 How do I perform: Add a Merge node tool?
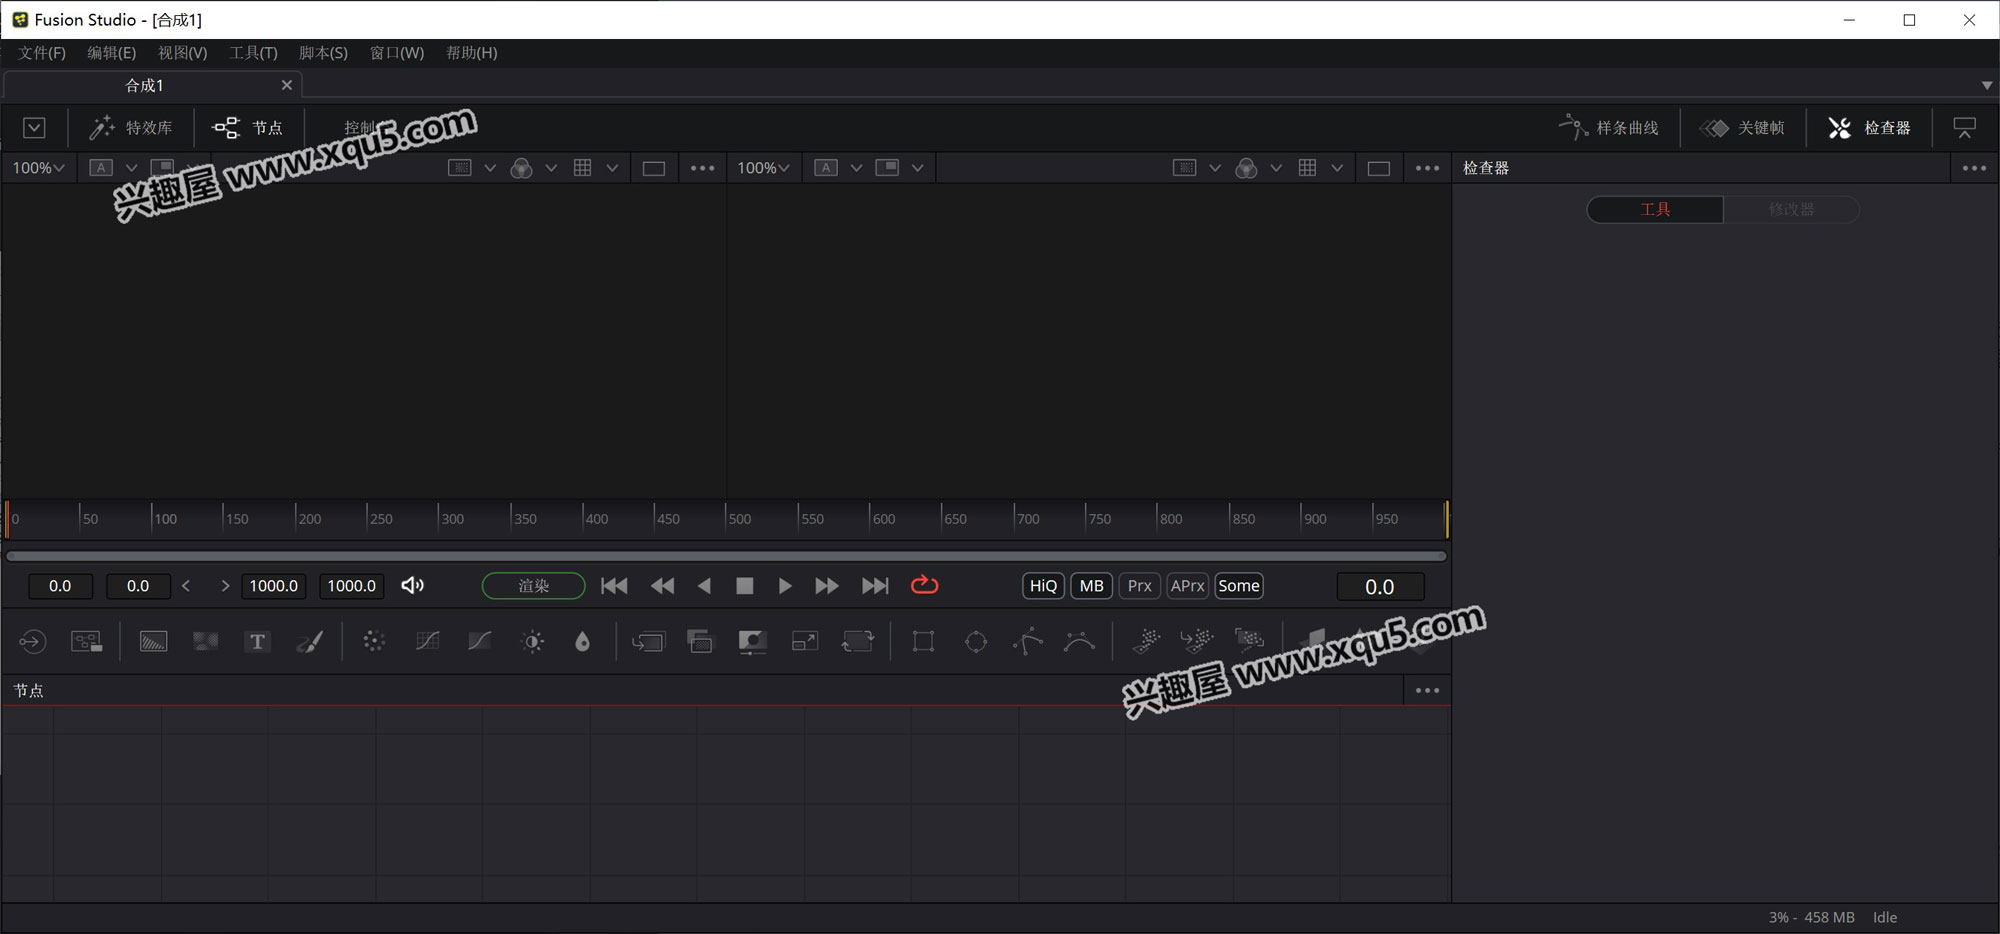(x=648, y=642)
